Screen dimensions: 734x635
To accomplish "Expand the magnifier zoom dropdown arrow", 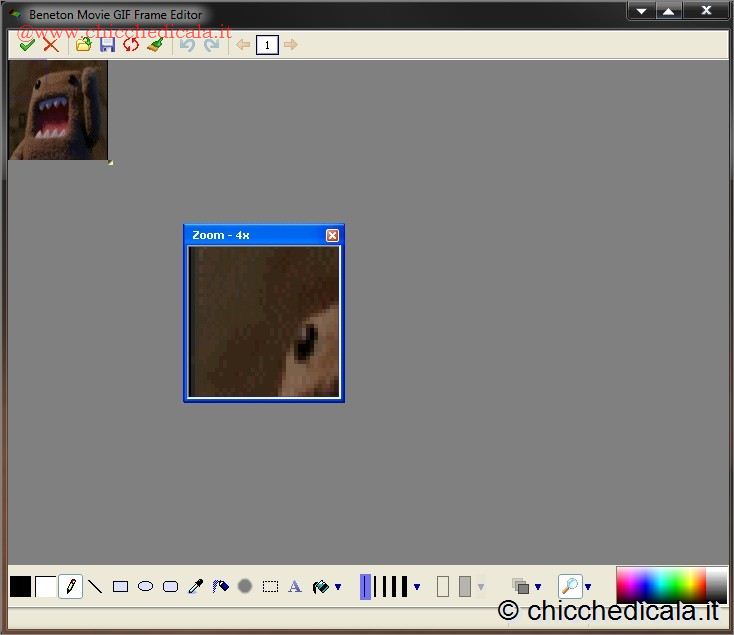I will (x=588, y=588).
